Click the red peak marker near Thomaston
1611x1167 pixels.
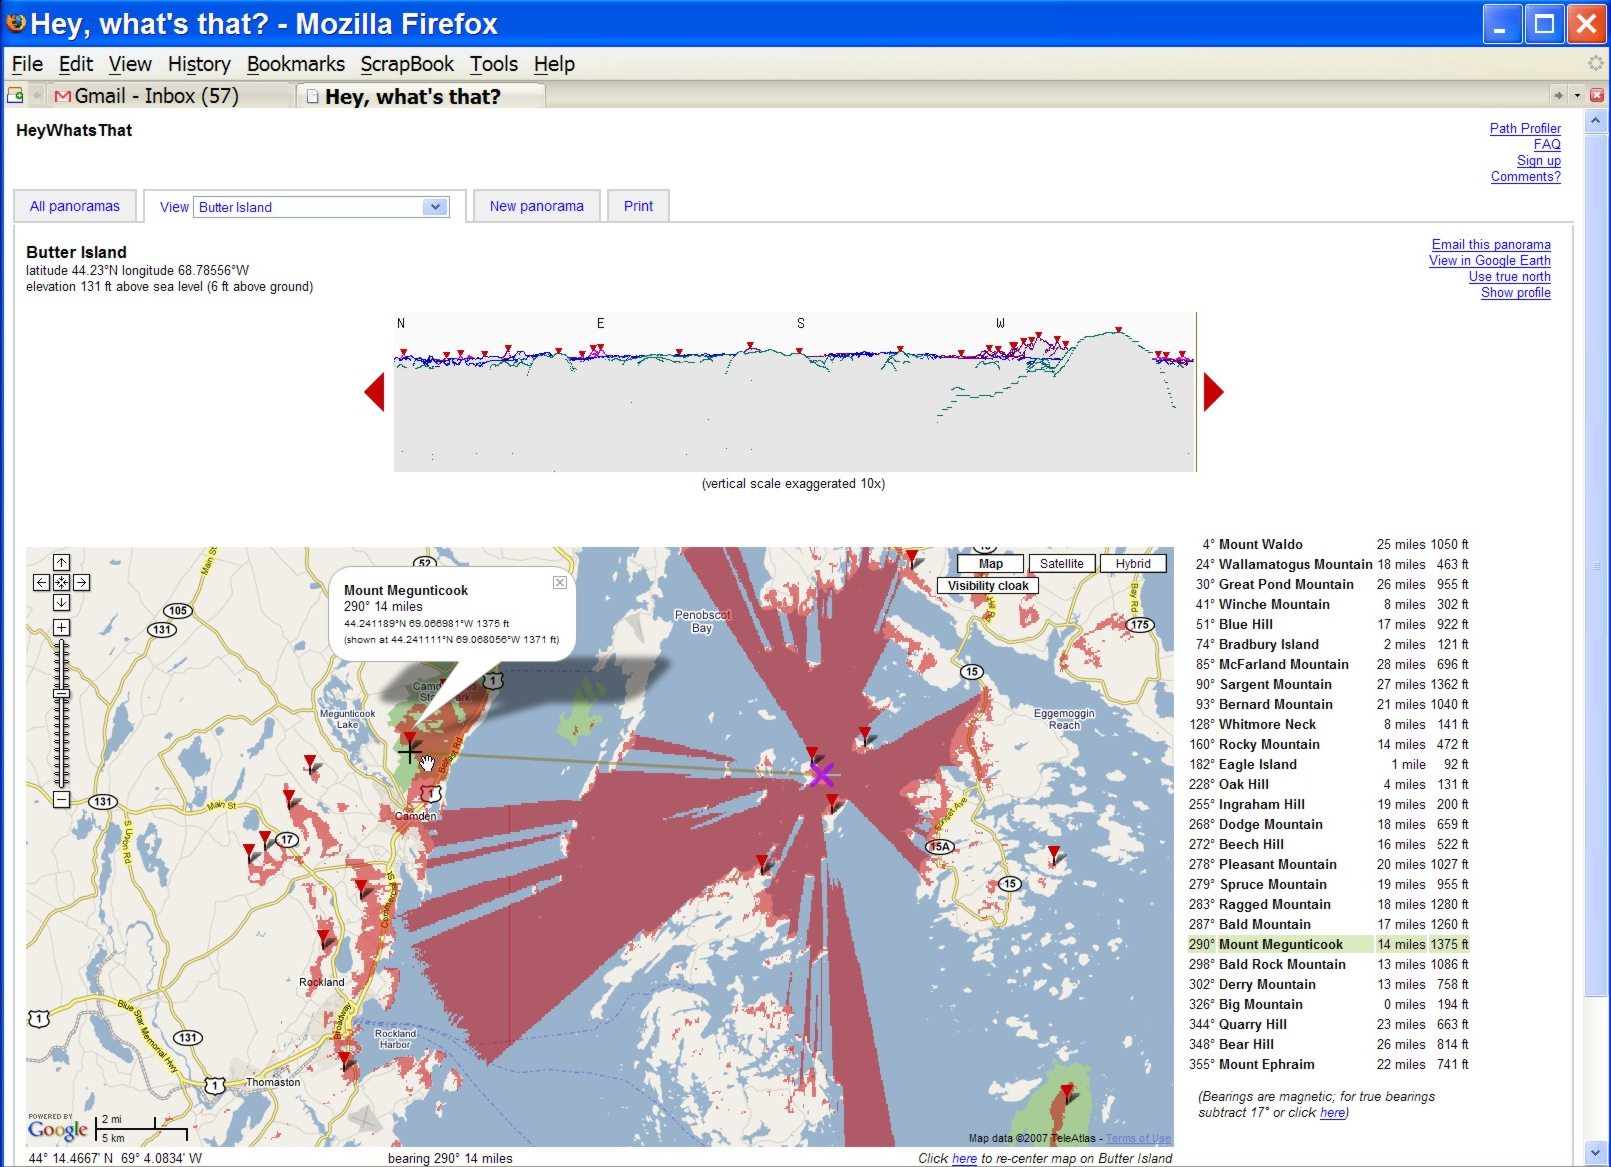[345, 1059]
